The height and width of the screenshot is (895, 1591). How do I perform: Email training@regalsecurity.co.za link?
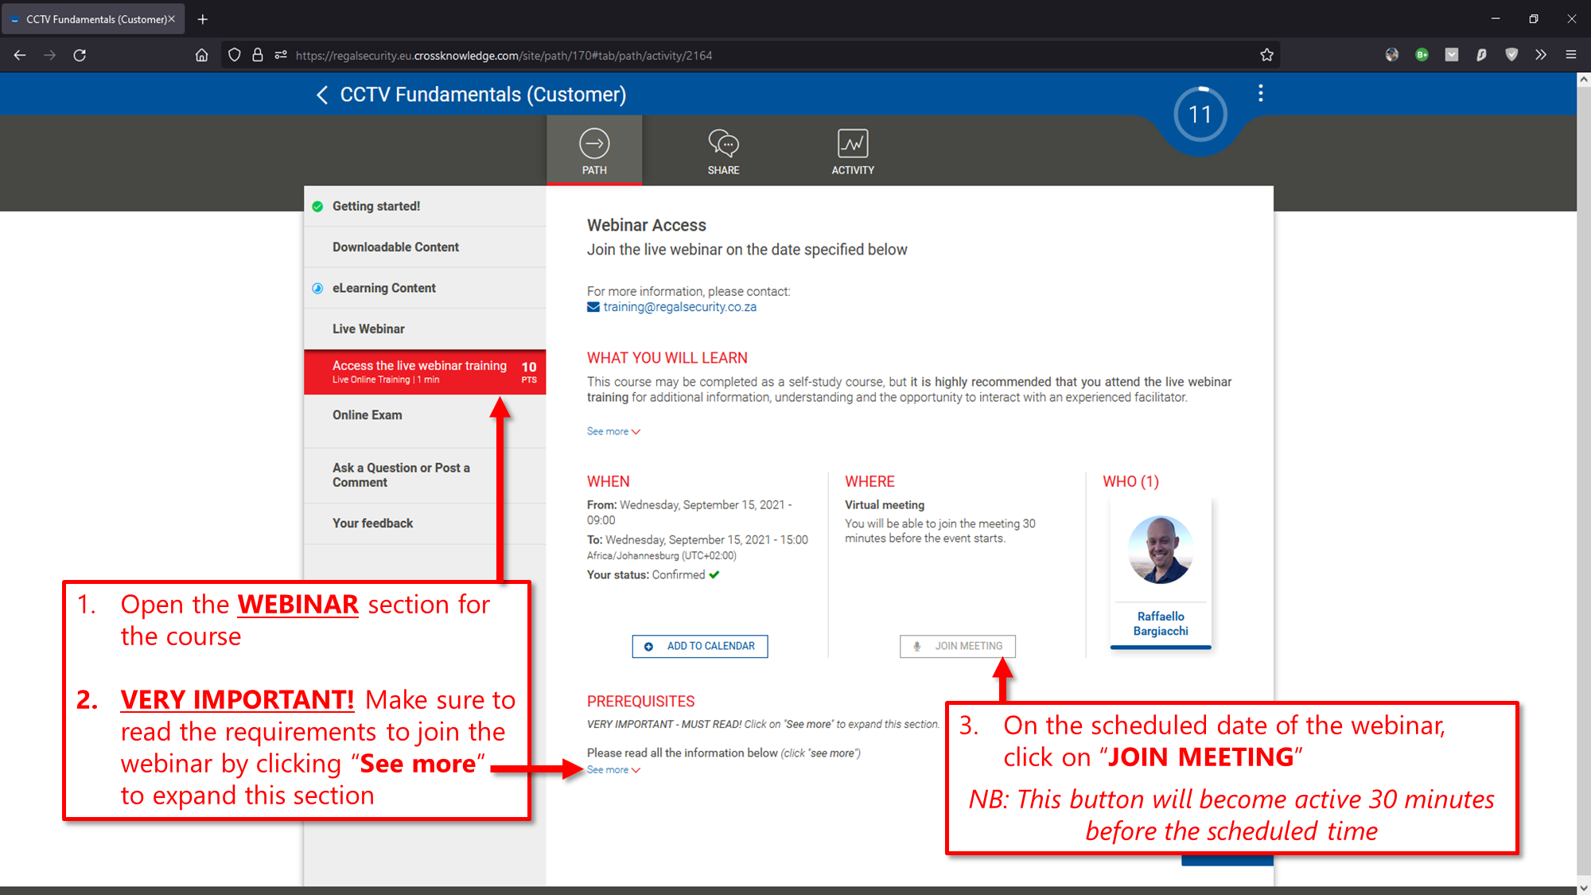679,307
